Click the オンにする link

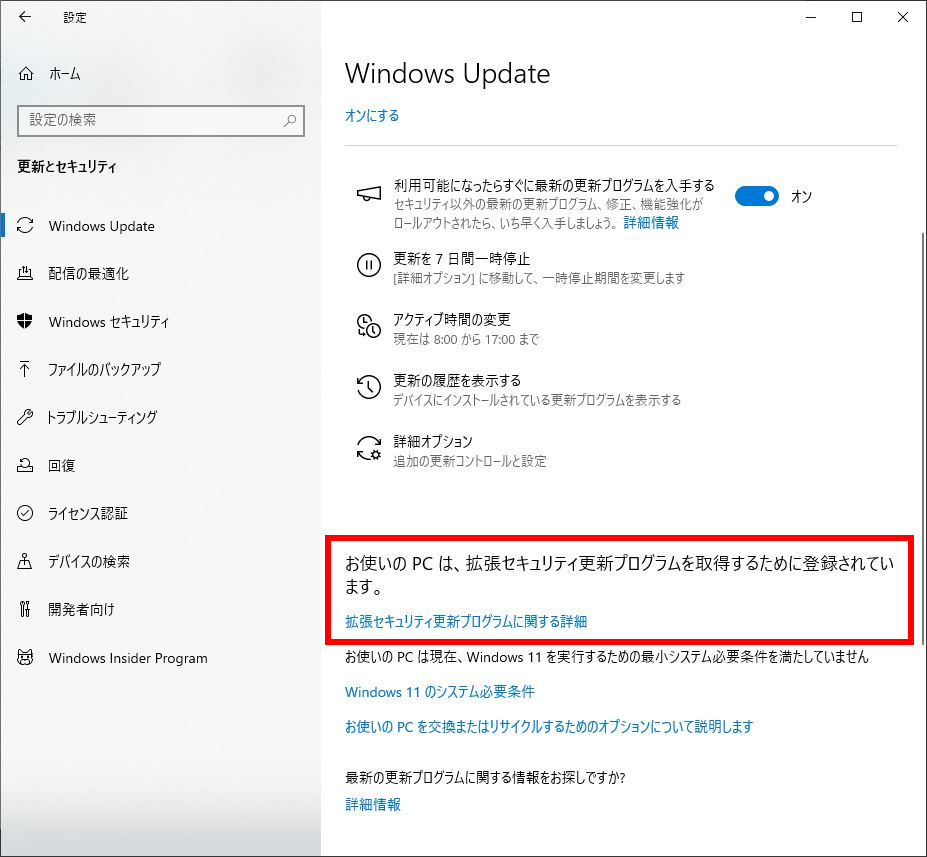(x=372, y=115)
